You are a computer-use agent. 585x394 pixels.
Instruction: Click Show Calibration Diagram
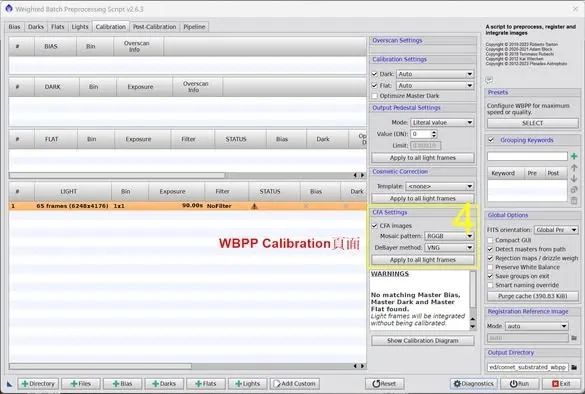click(423, 341)
